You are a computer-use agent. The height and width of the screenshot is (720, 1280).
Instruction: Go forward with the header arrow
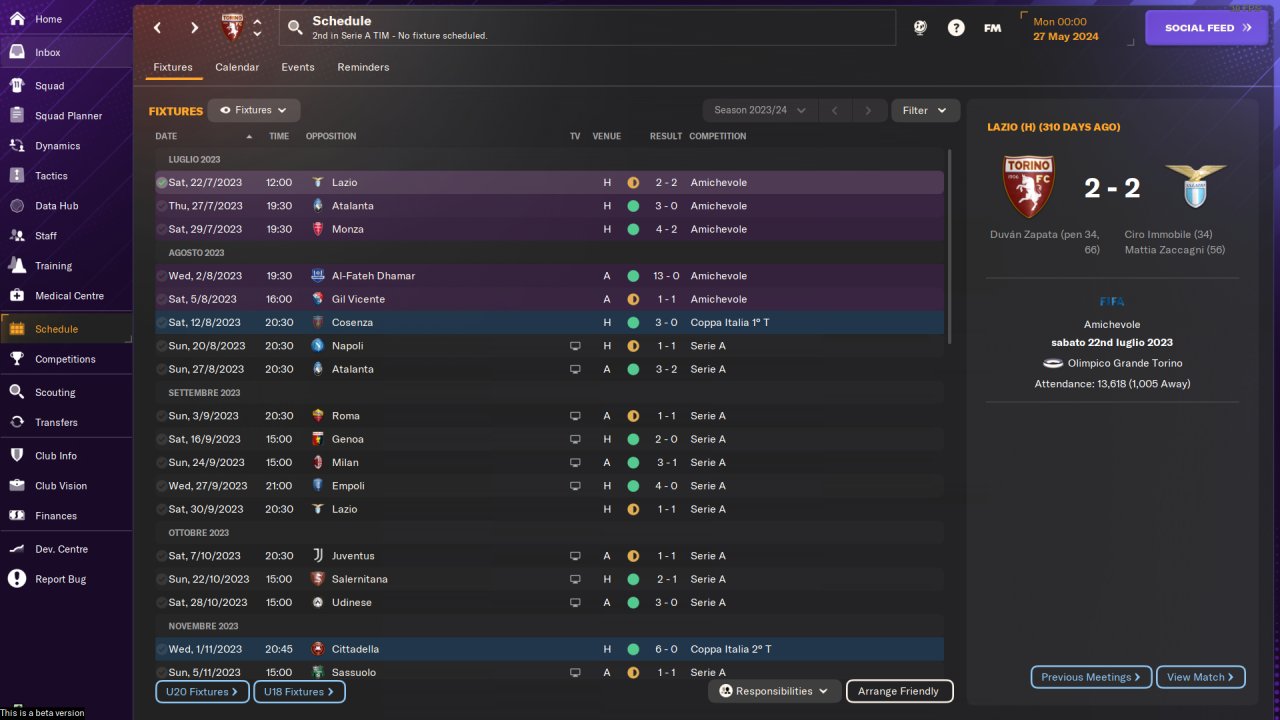(x=195, y=28)
